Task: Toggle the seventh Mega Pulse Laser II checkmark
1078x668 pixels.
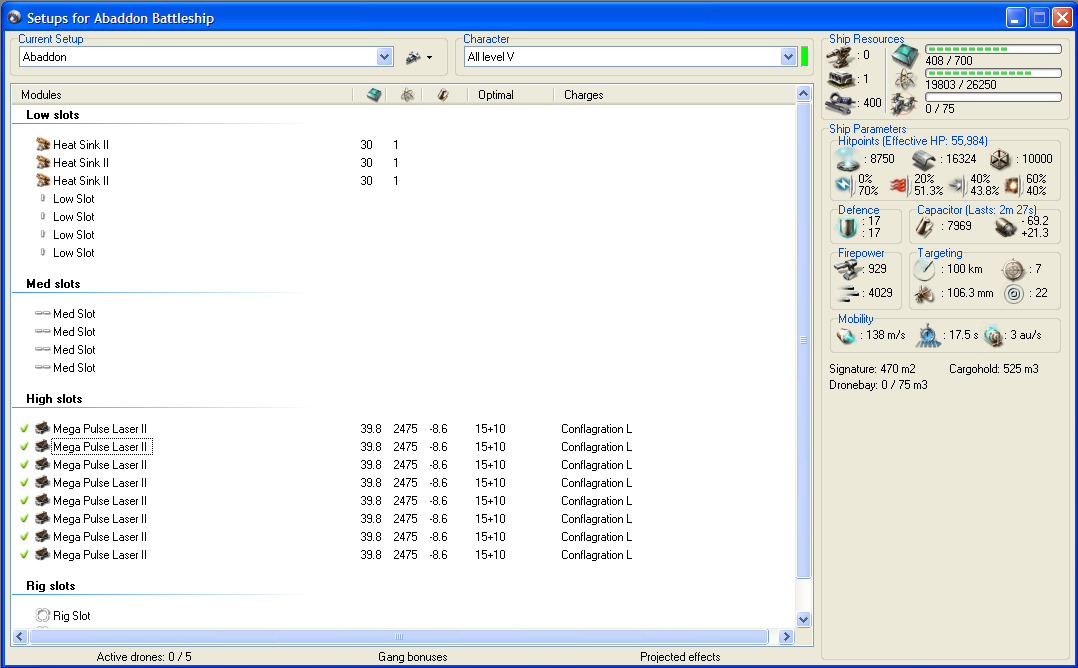Action: [x=24, y=537]
